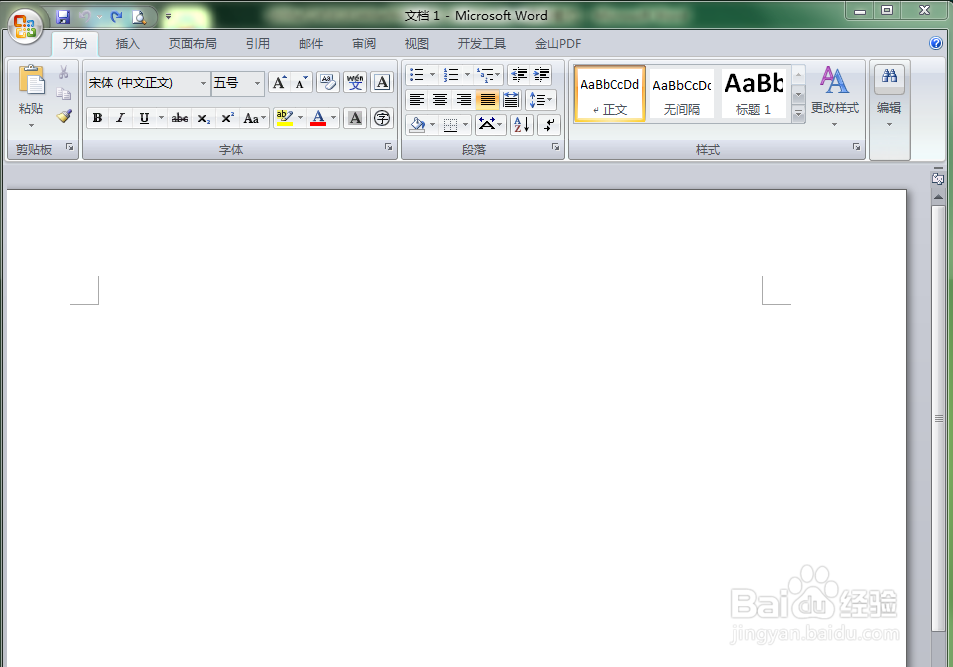Click Character Shading icon
This screenshot has height=667, width=953.
click(x=355, y=119)
